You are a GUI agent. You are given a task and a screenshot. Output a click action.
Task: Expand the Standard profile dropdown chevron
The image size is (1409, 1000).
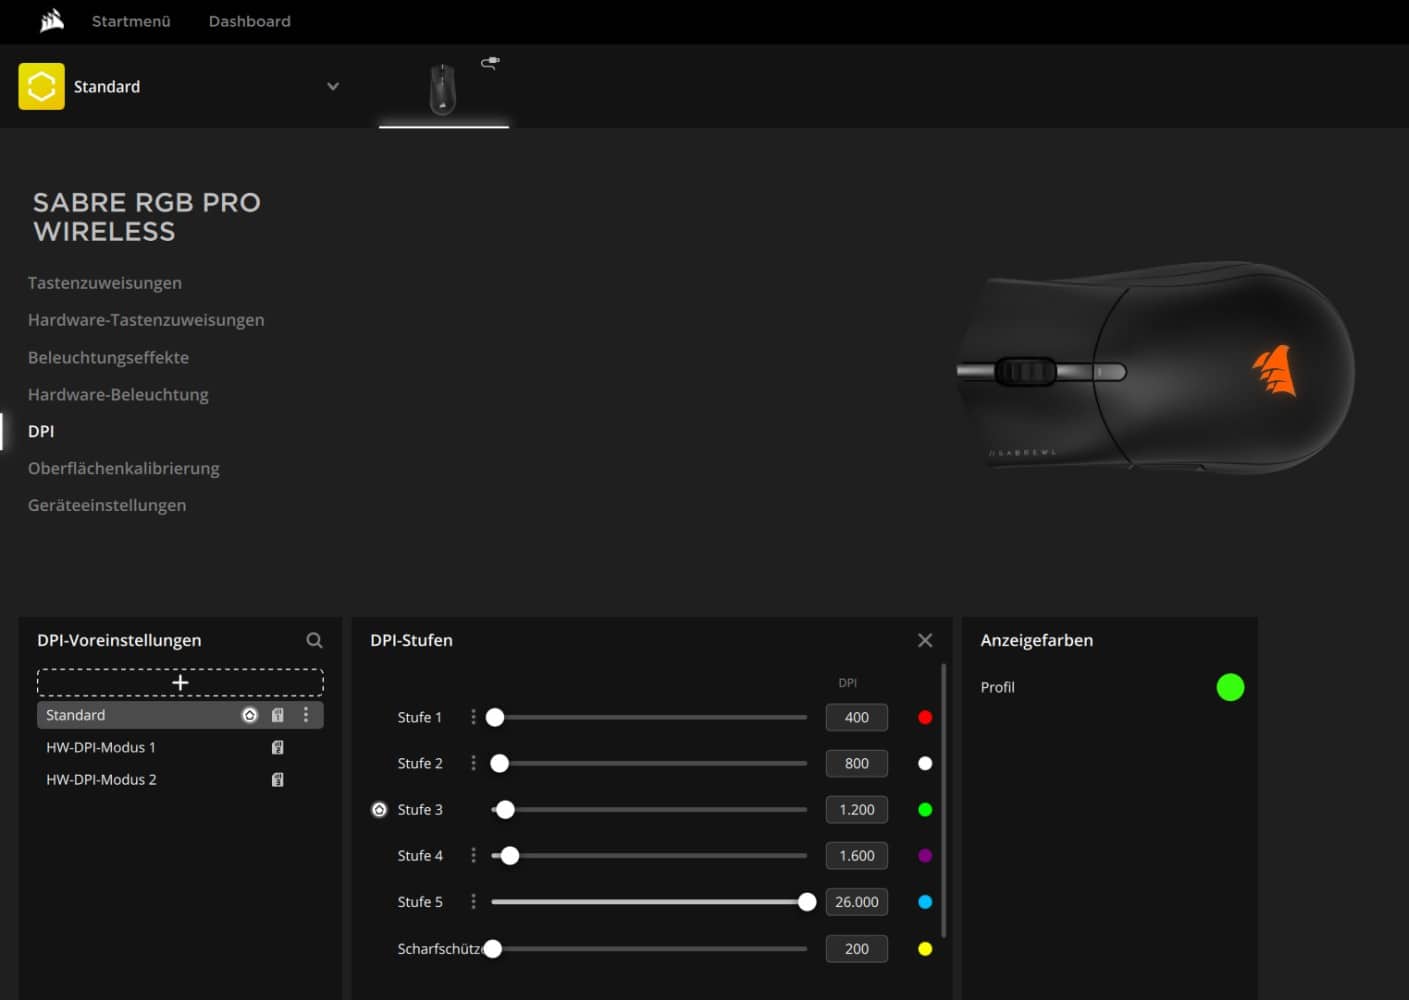(x=333, y=86)
